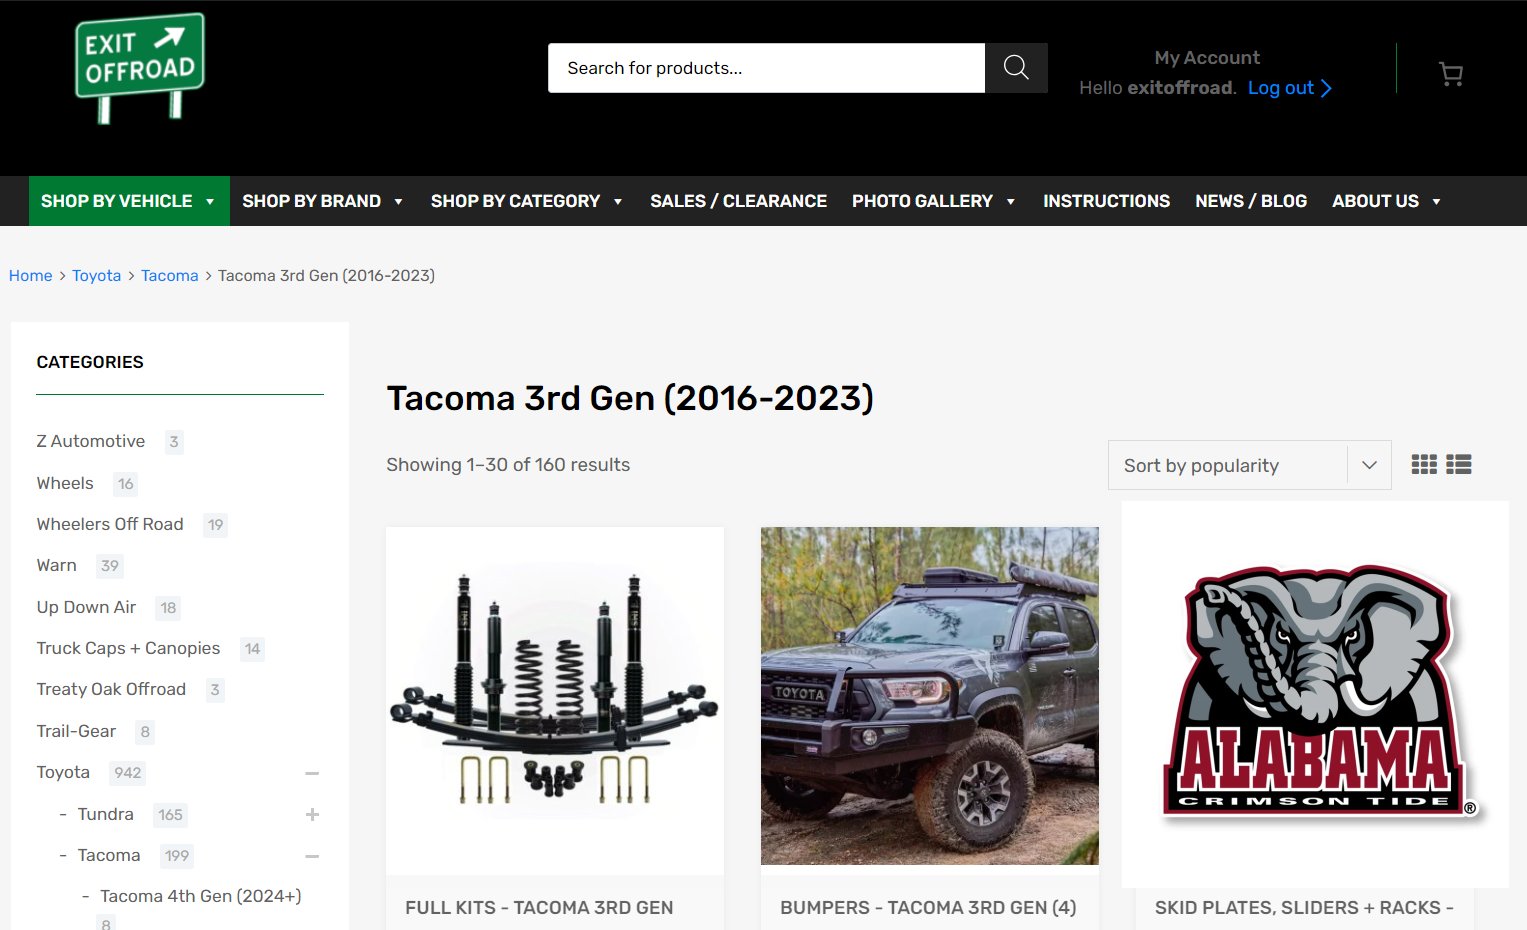Select Tacoma 4th Gen (2024+) subcategory
Screen dimensions: 1527x930
coord(200,896)
